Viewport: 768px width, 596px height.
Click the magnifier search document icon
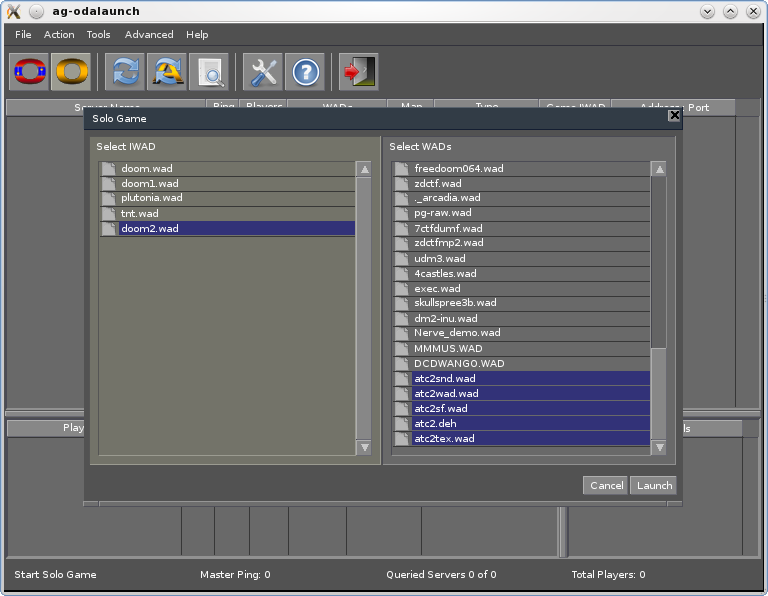pos(210,72)
